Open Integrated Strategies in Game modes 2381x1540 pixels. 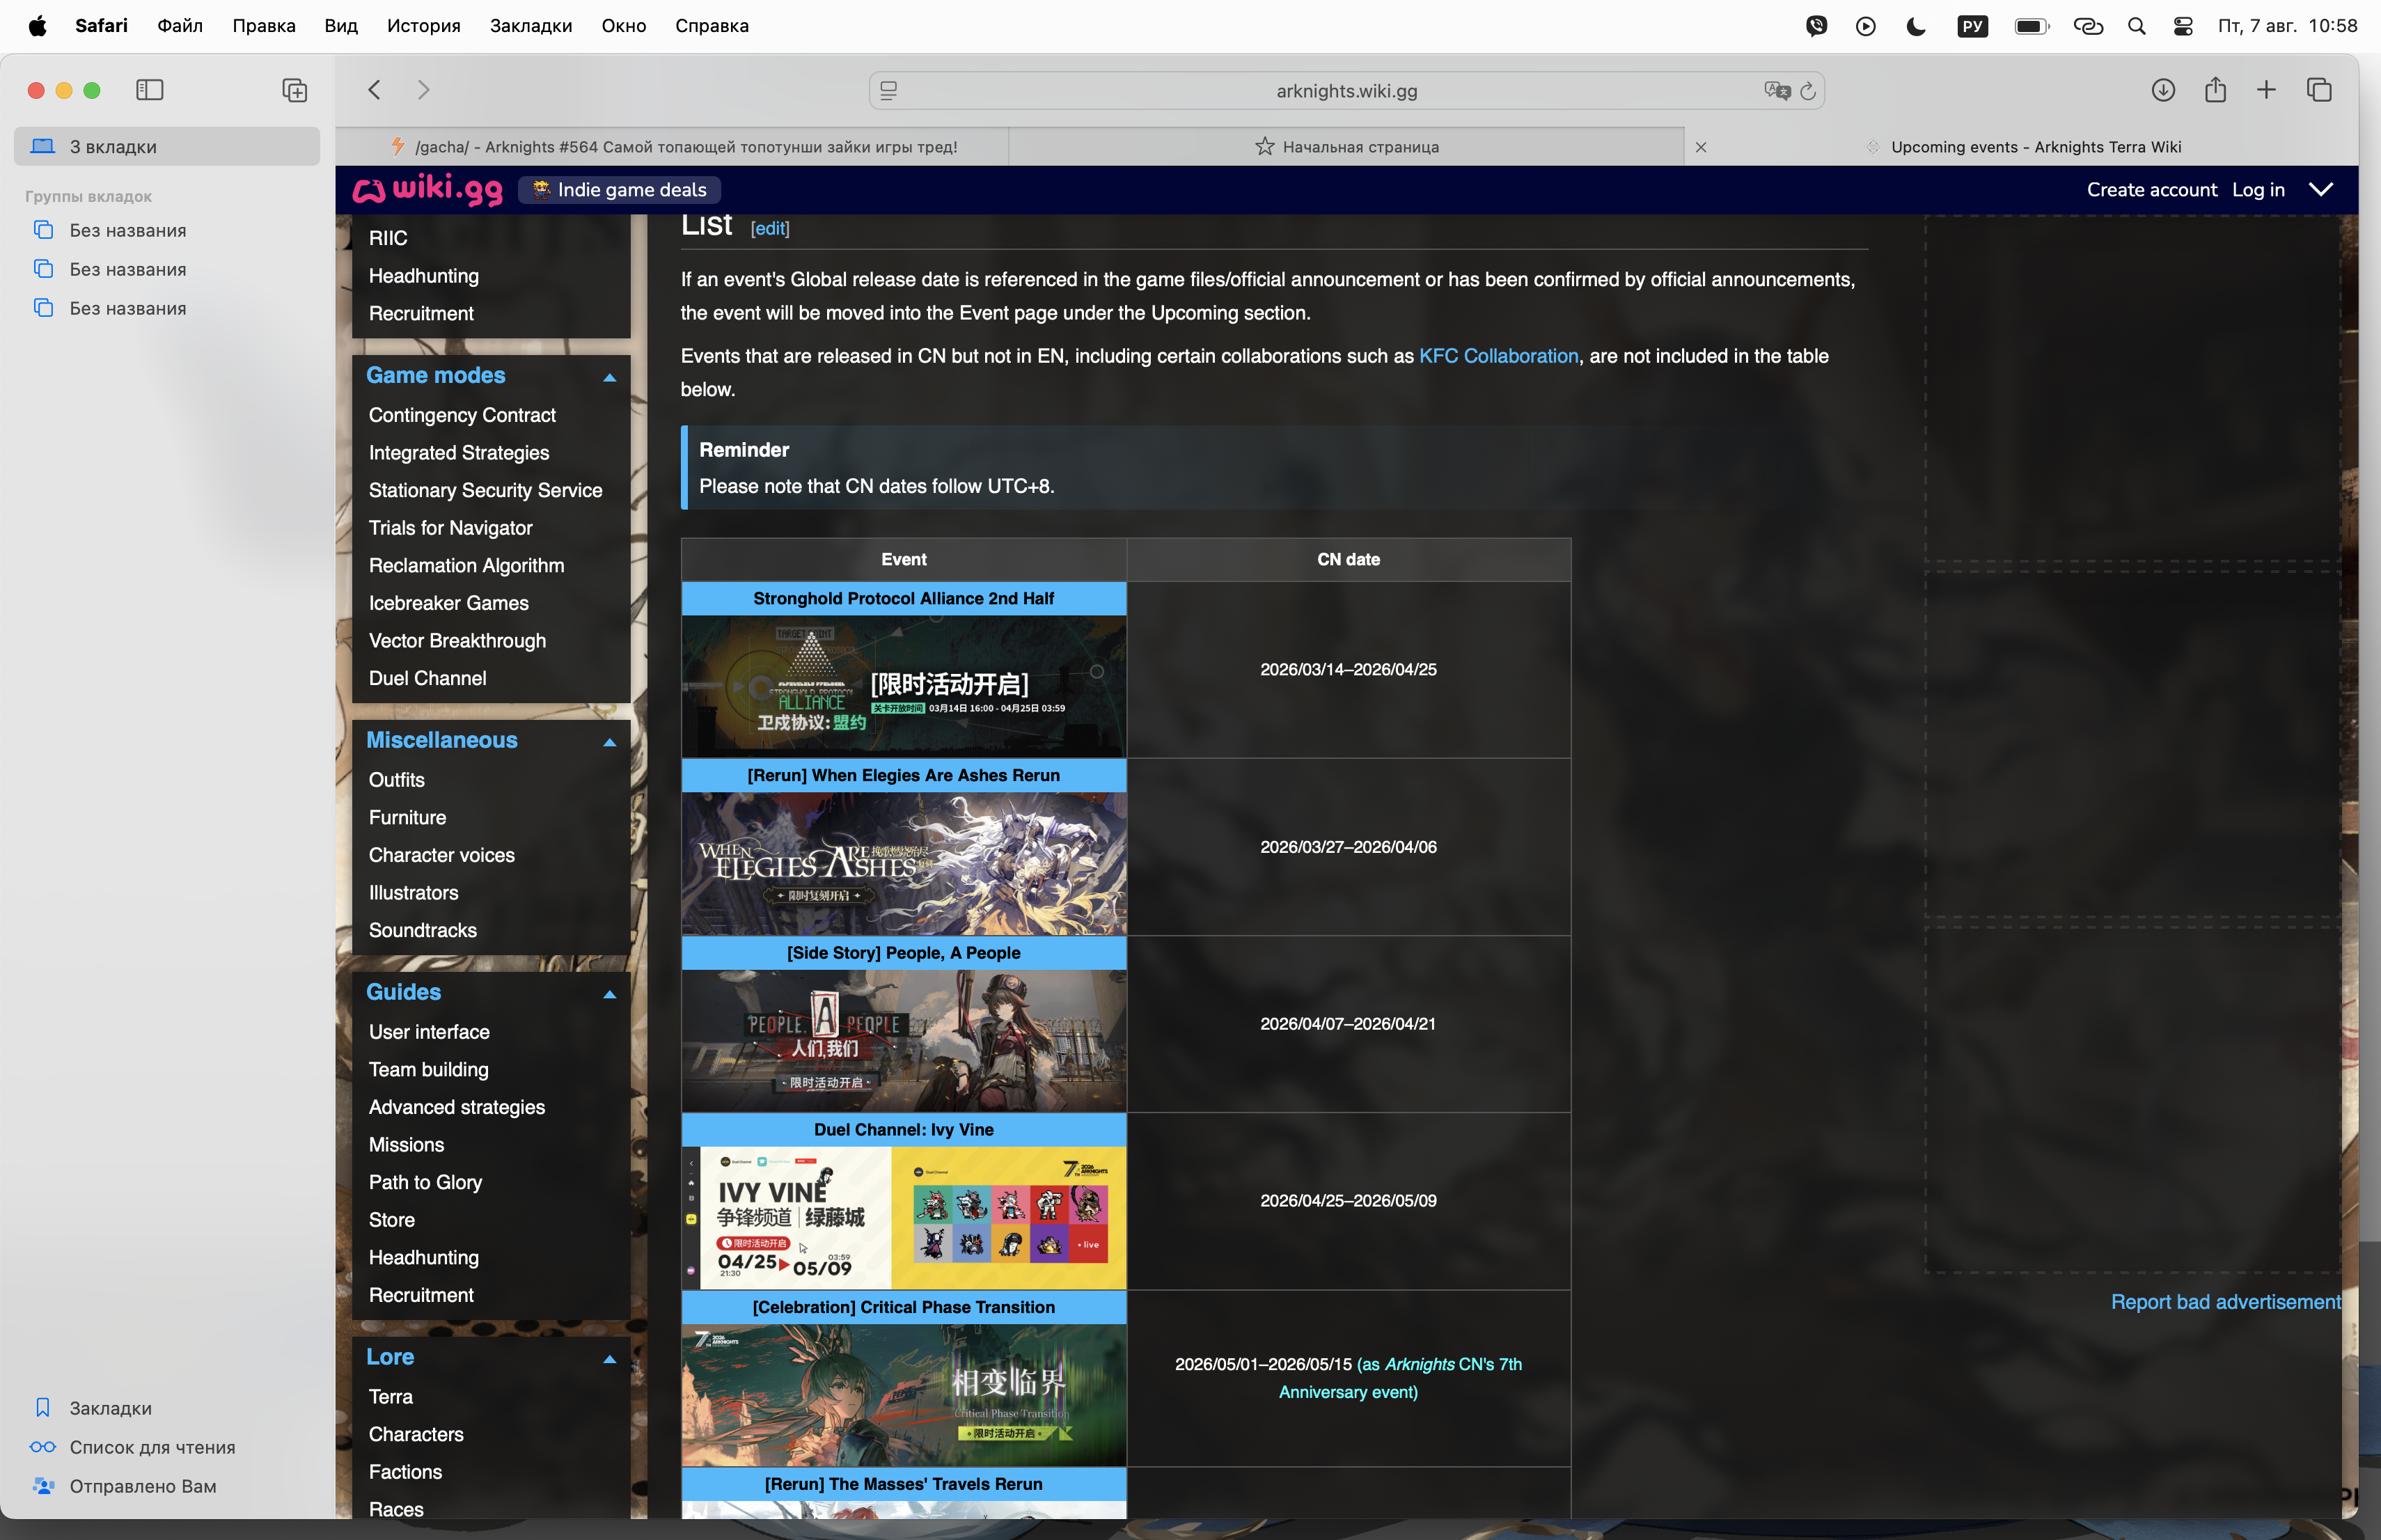pos(459,453)
